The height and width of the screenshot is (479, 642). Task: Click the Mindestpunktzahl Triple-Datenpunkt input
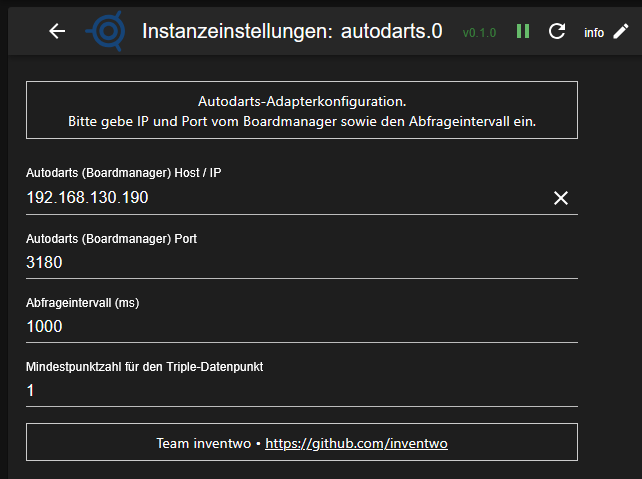300,391
